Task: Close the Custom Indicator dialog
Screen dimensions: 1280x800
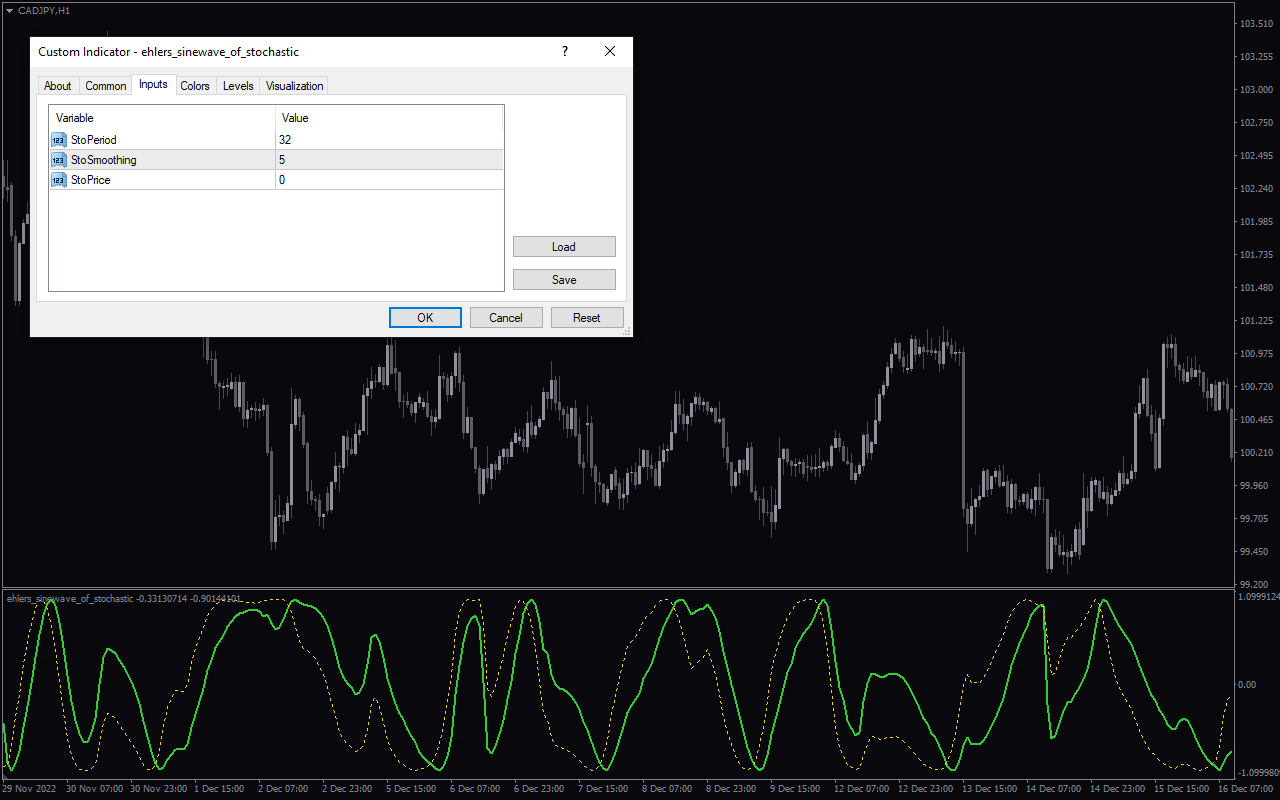Action: pyautogui.click(x=609, y=52)
